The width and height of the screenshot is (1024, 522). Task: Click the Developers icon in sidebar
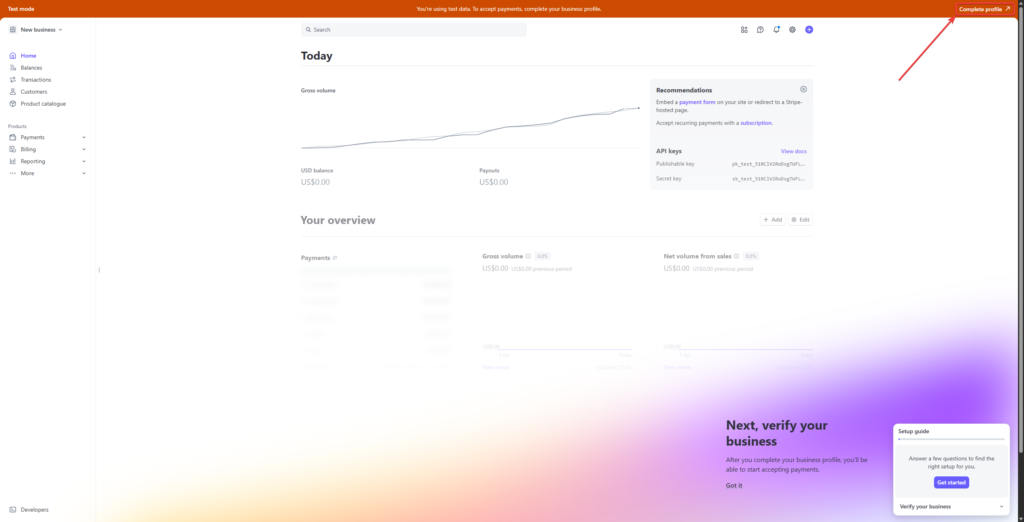pos(12,510)
